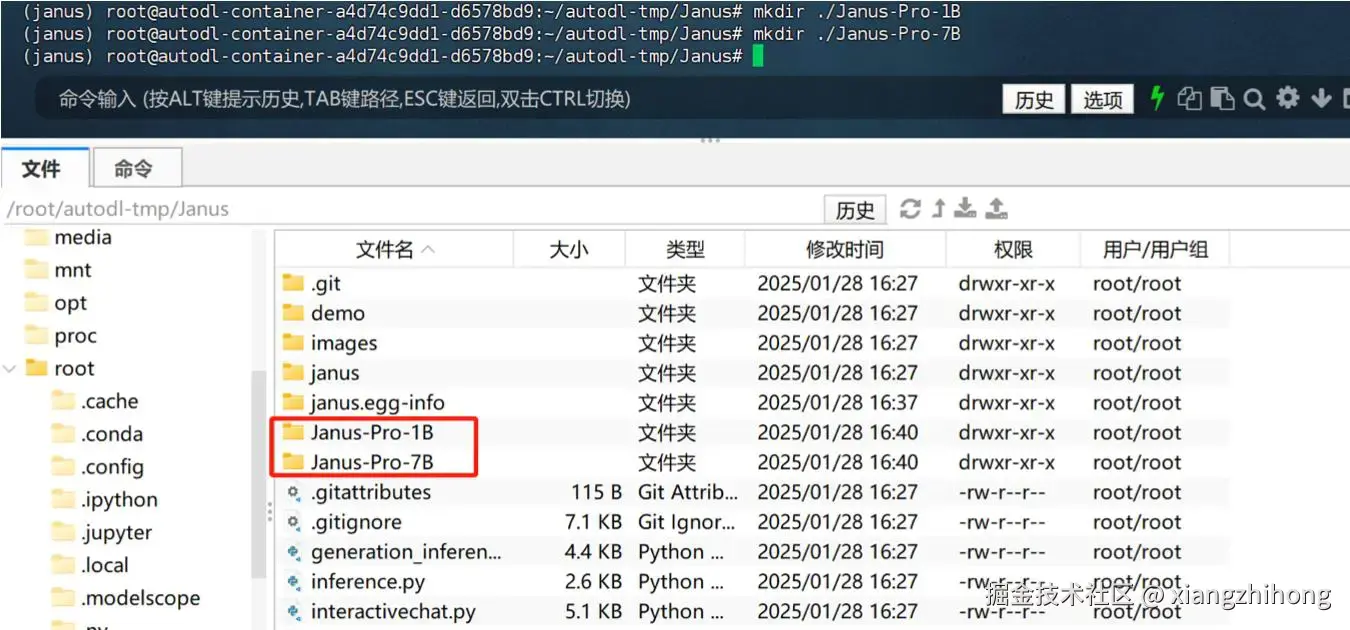
Task: Select the .jupyter folder in tree
Action: point(116,533)
